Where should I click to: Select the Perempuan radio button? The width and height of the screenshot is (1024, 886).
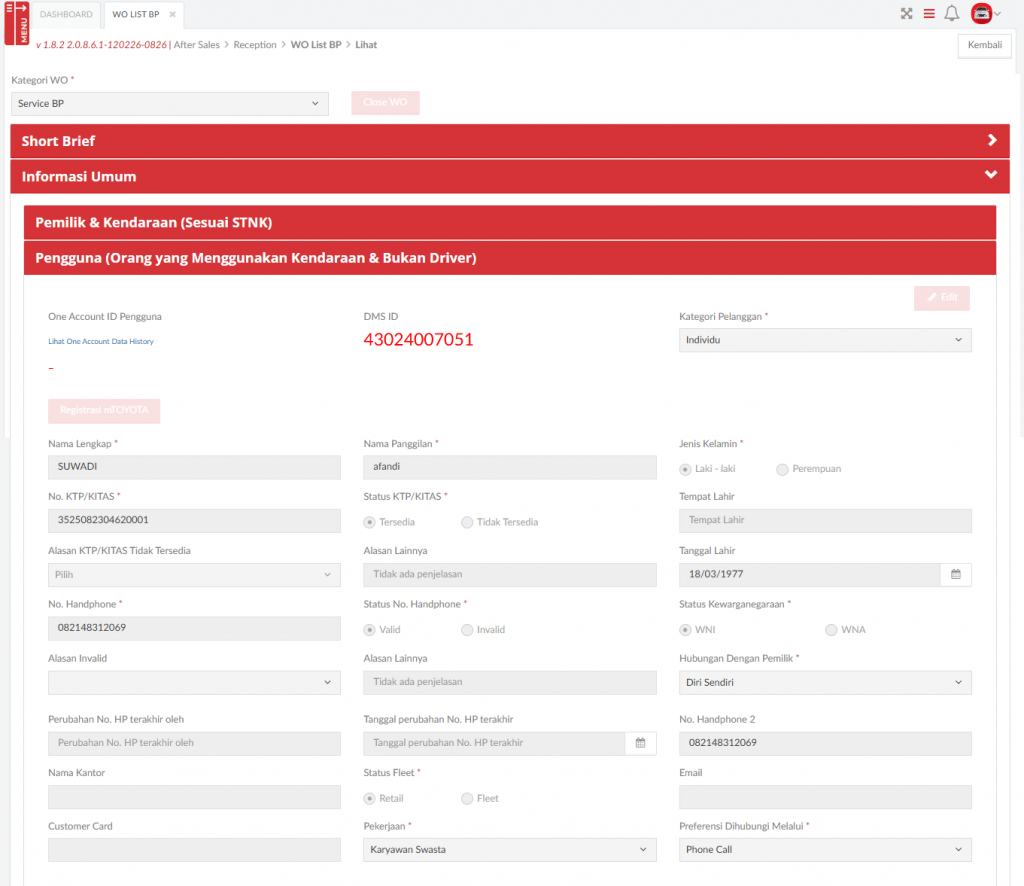(x=782, y=469)
